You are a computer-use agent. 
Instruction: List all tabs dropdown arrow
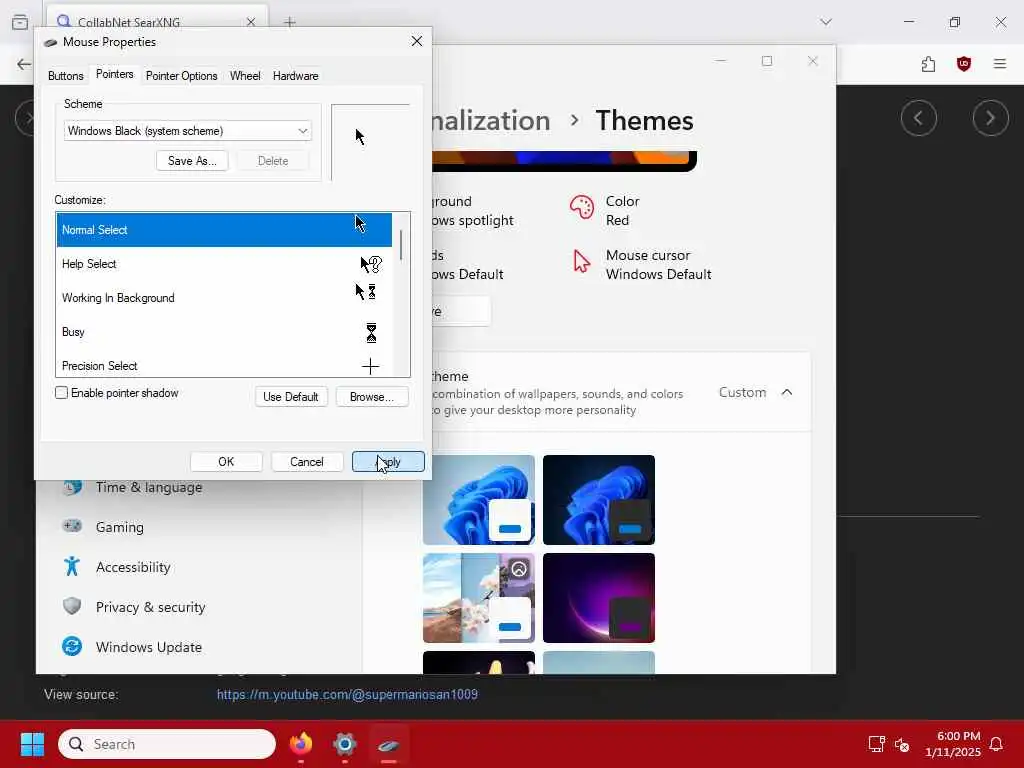click(825, 22)
